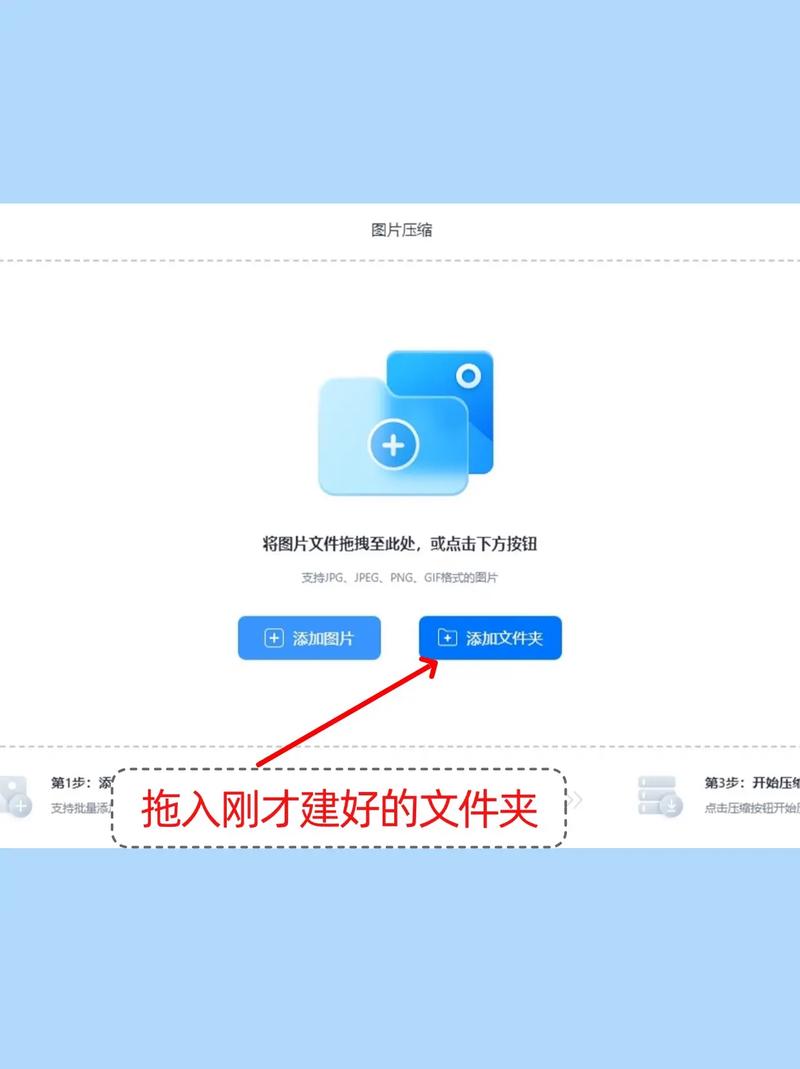Click the camera badge on the folder icon
This screenshot has width=800, height=1069.
[468, 378]
